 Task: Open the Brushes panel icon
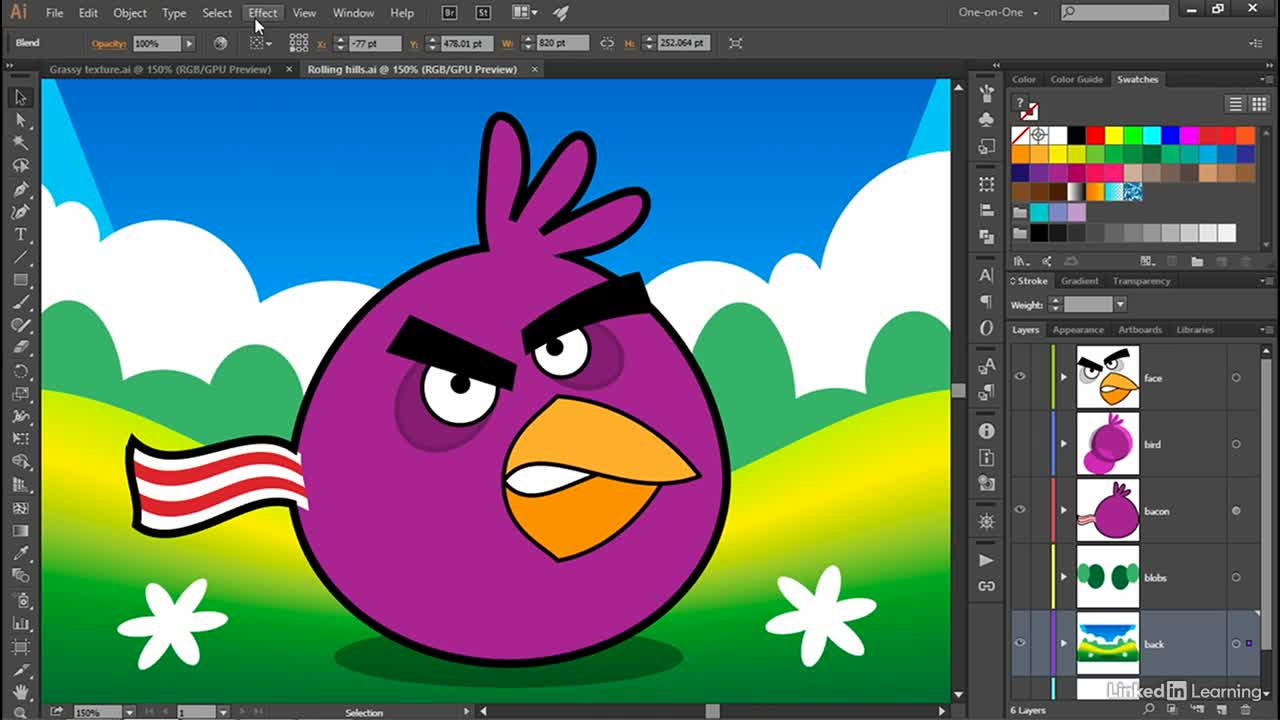tap(987, 94)
